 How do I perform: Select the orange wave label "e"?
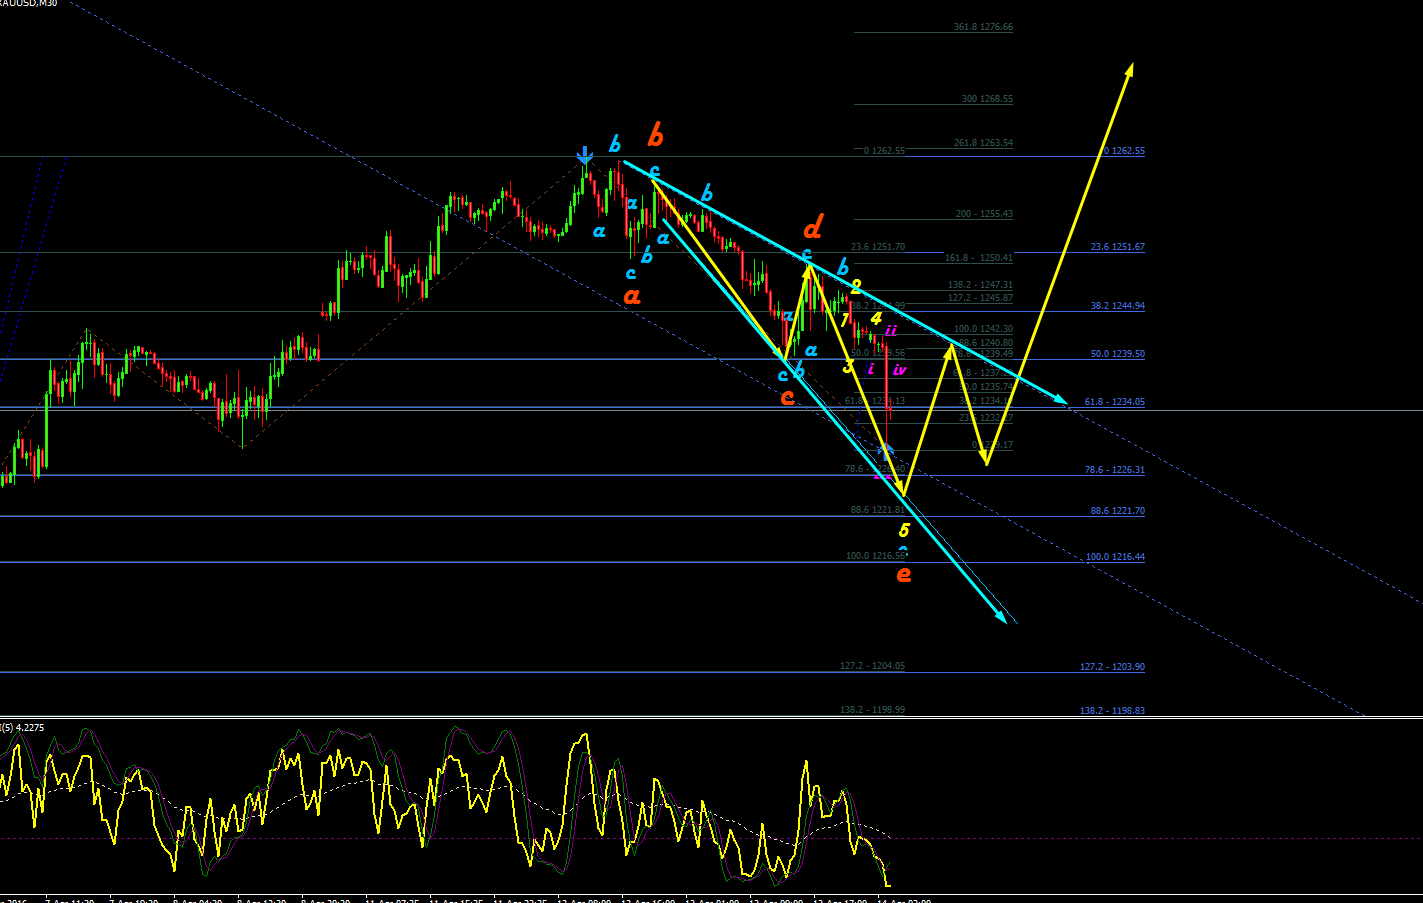(x=904, y=574)
